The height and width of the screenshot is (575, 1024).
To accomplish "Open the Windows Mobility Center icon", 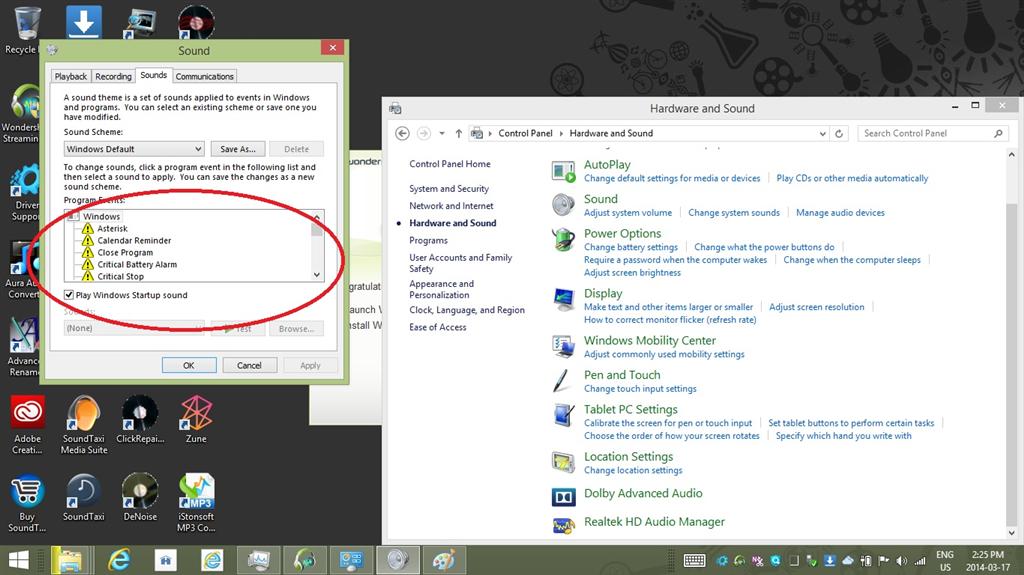I will [563, 346].
